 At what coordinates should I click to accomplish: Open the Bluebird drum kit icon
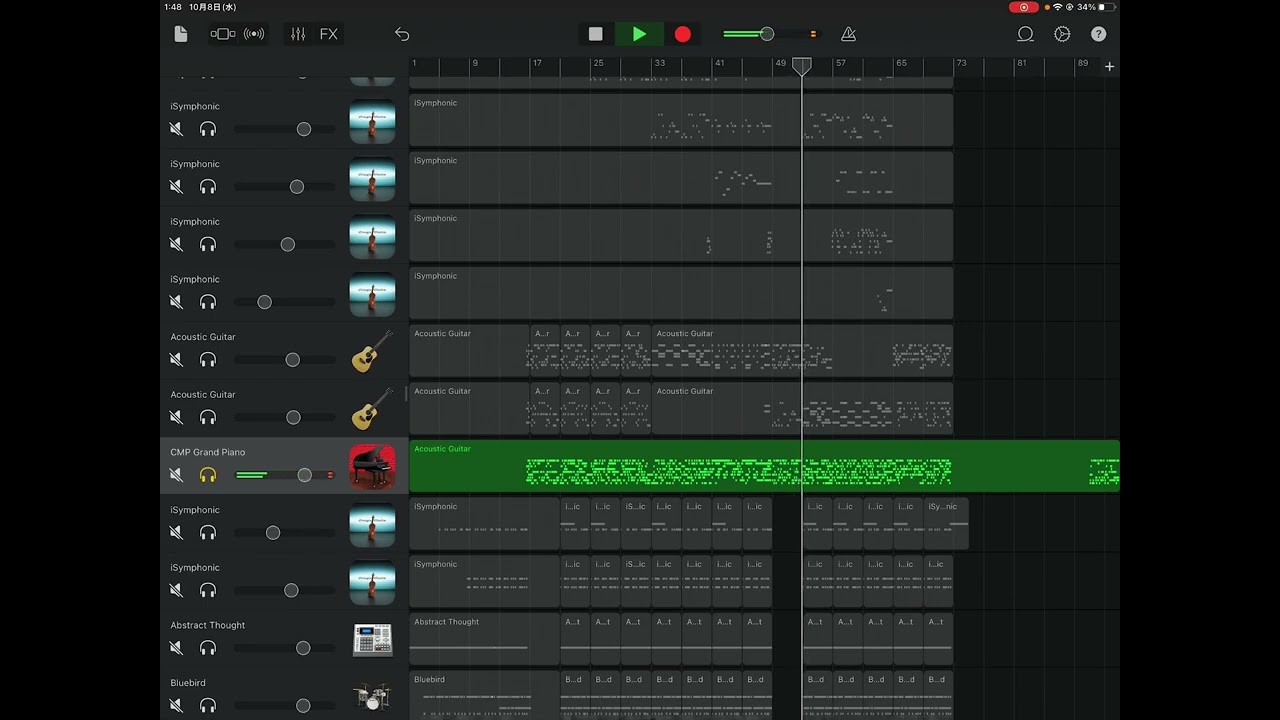pos(372,697)
